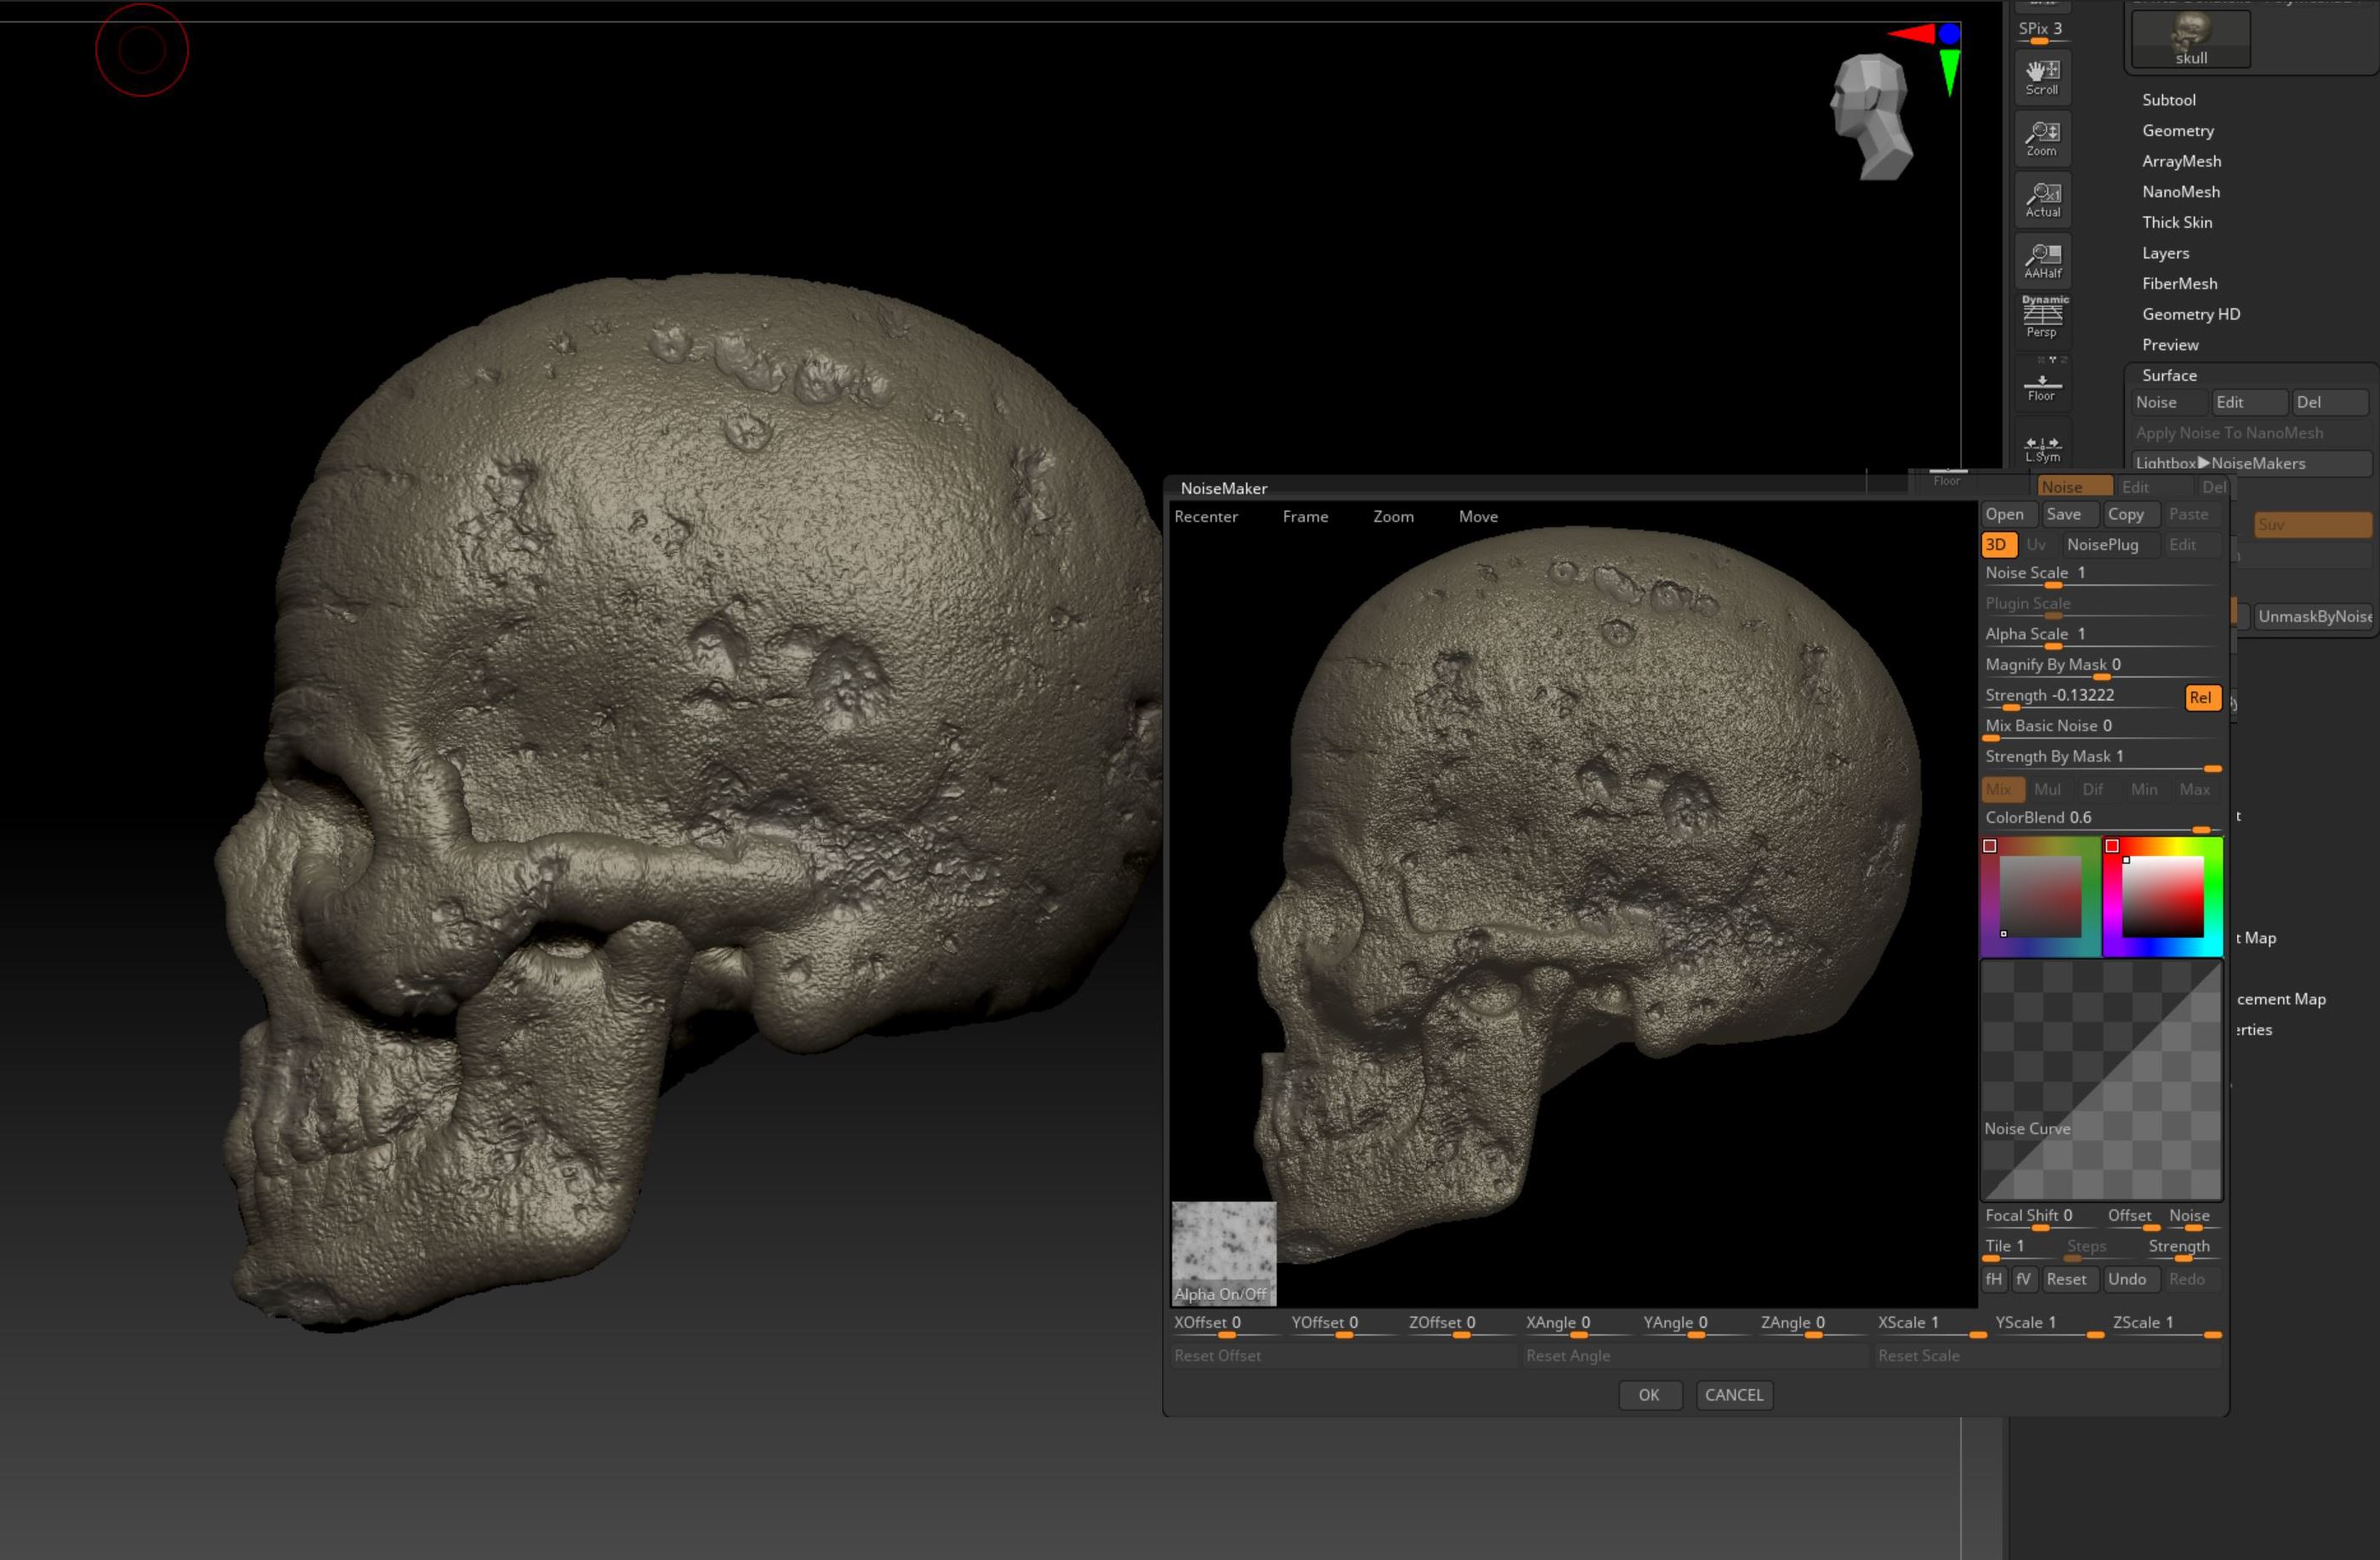Expand the Geometry subpalette
This screenshot has height=1560, width=2380.
(2177, 131)
